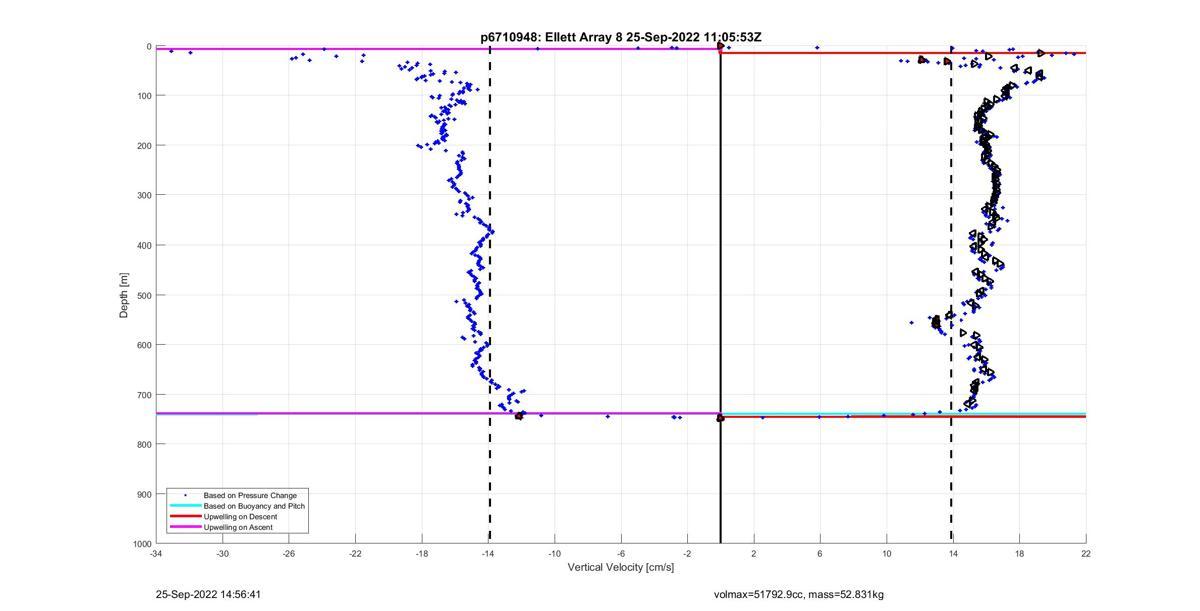Select legend entry Upwelling on Ascent
The height and width of the screenshot is (611, 1200).
pyautogui.click(x=239, y=527)
